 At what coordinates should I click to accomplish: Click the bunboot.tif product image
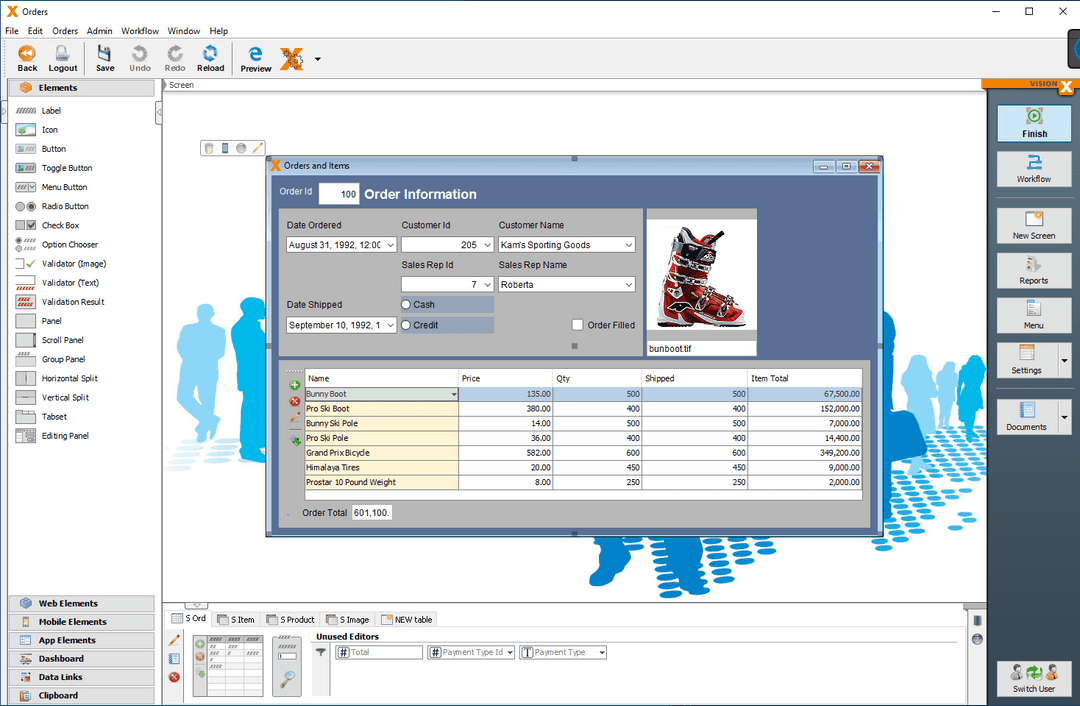click(x=701, y=275)
